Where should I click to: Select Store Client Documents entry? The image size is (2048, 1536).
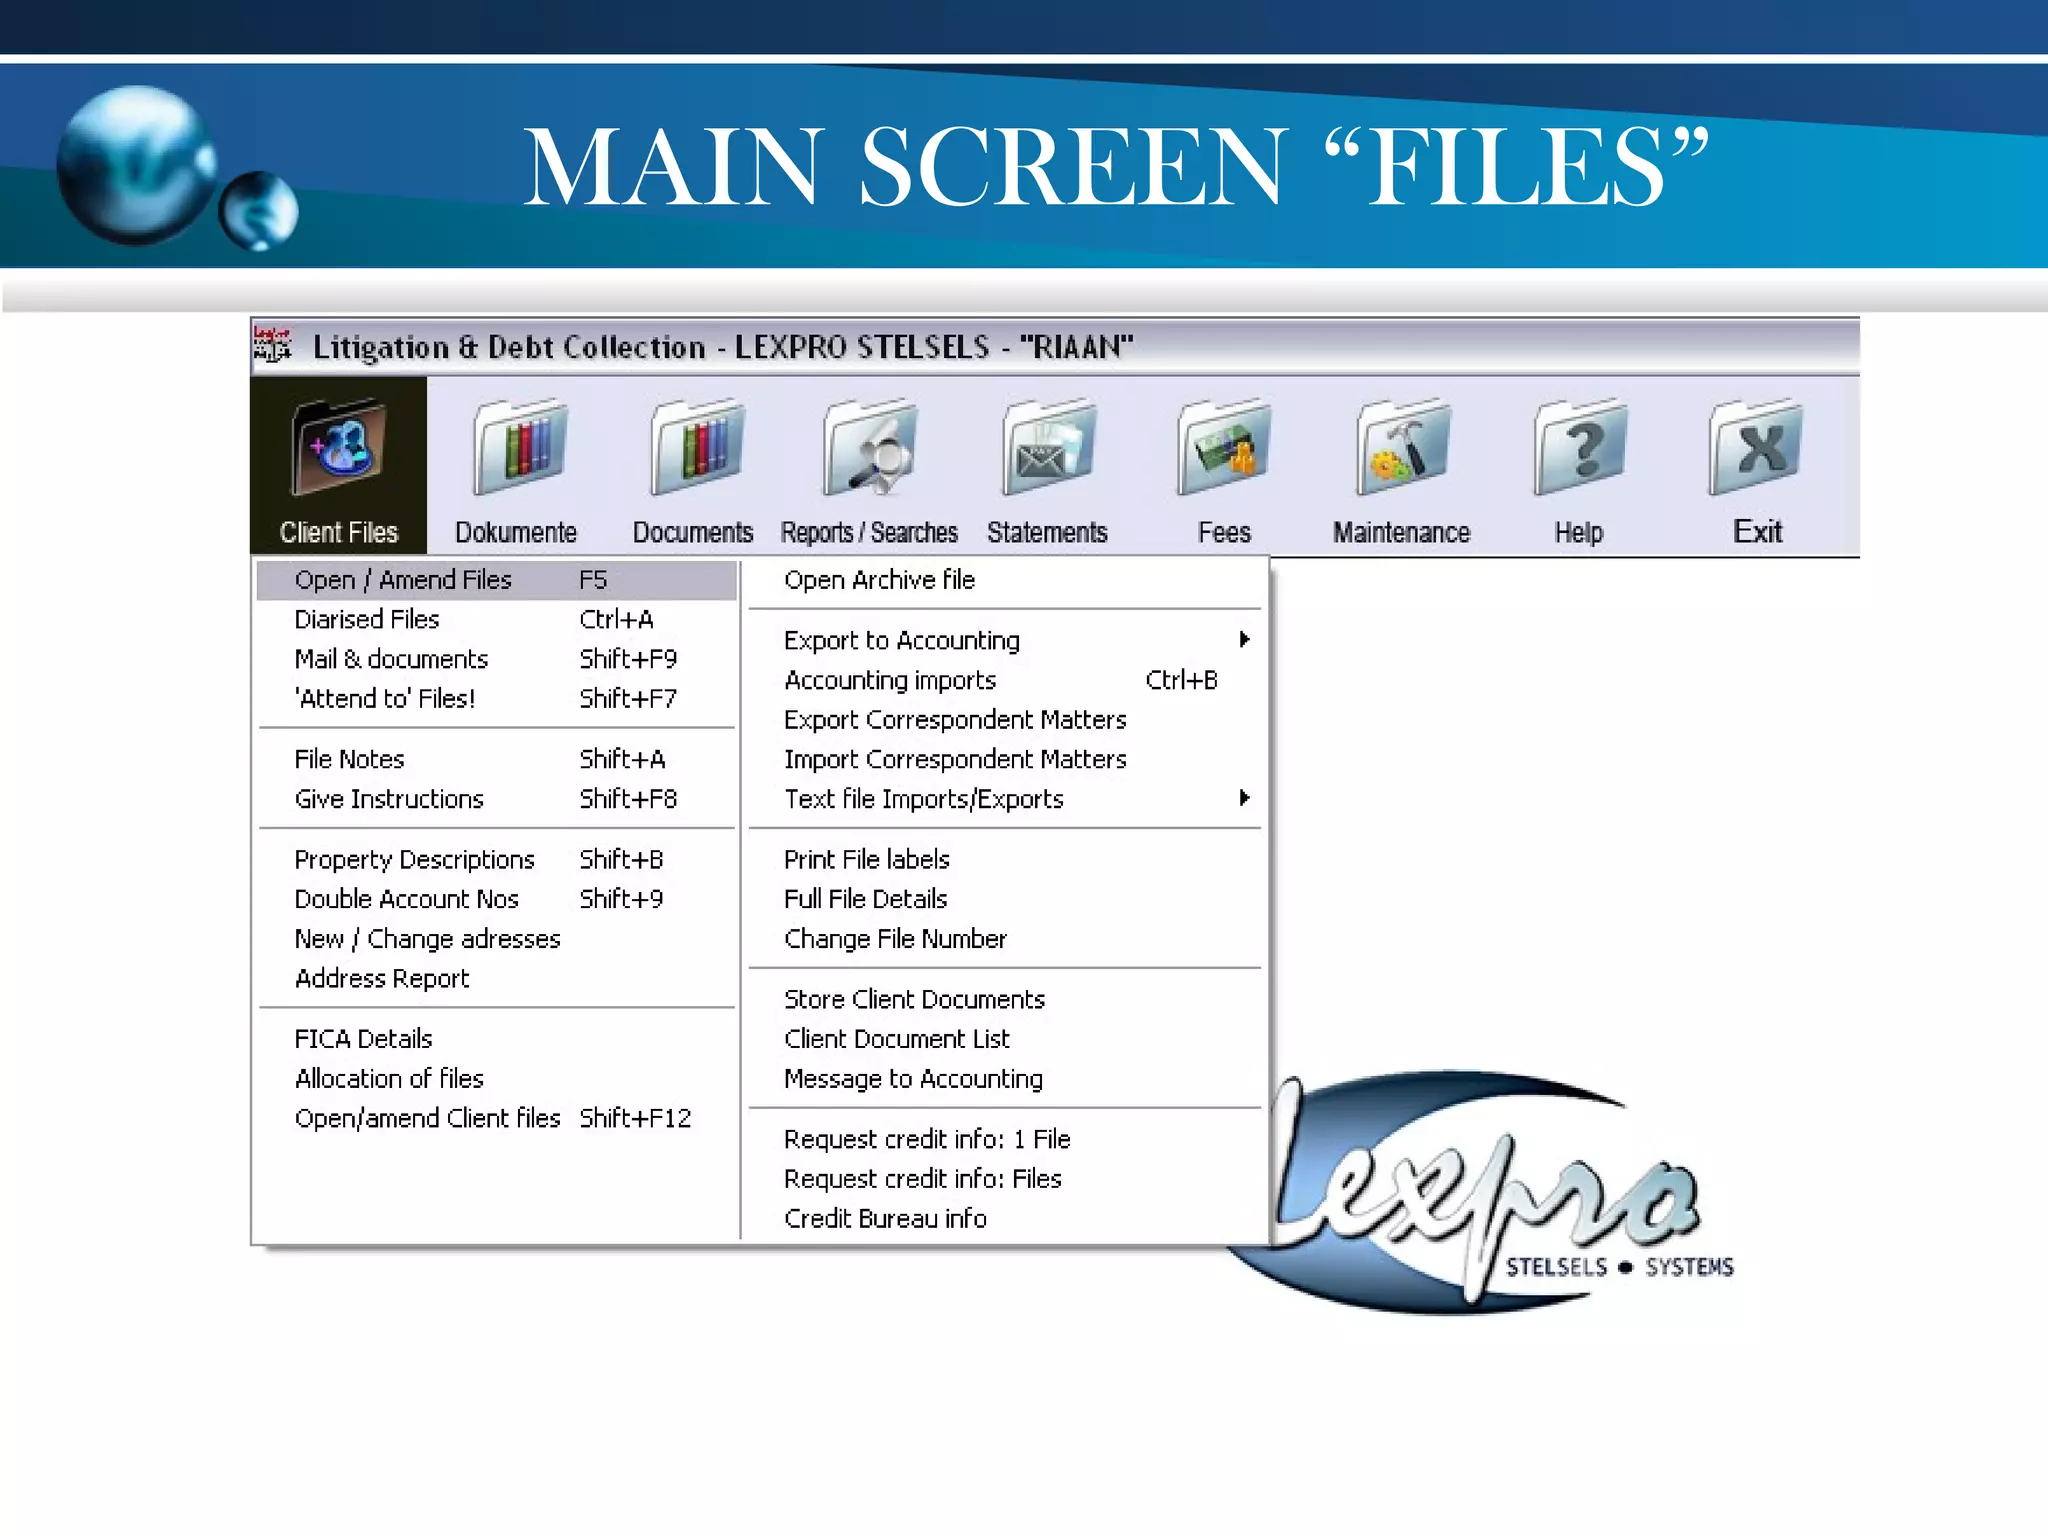[914, 999]
